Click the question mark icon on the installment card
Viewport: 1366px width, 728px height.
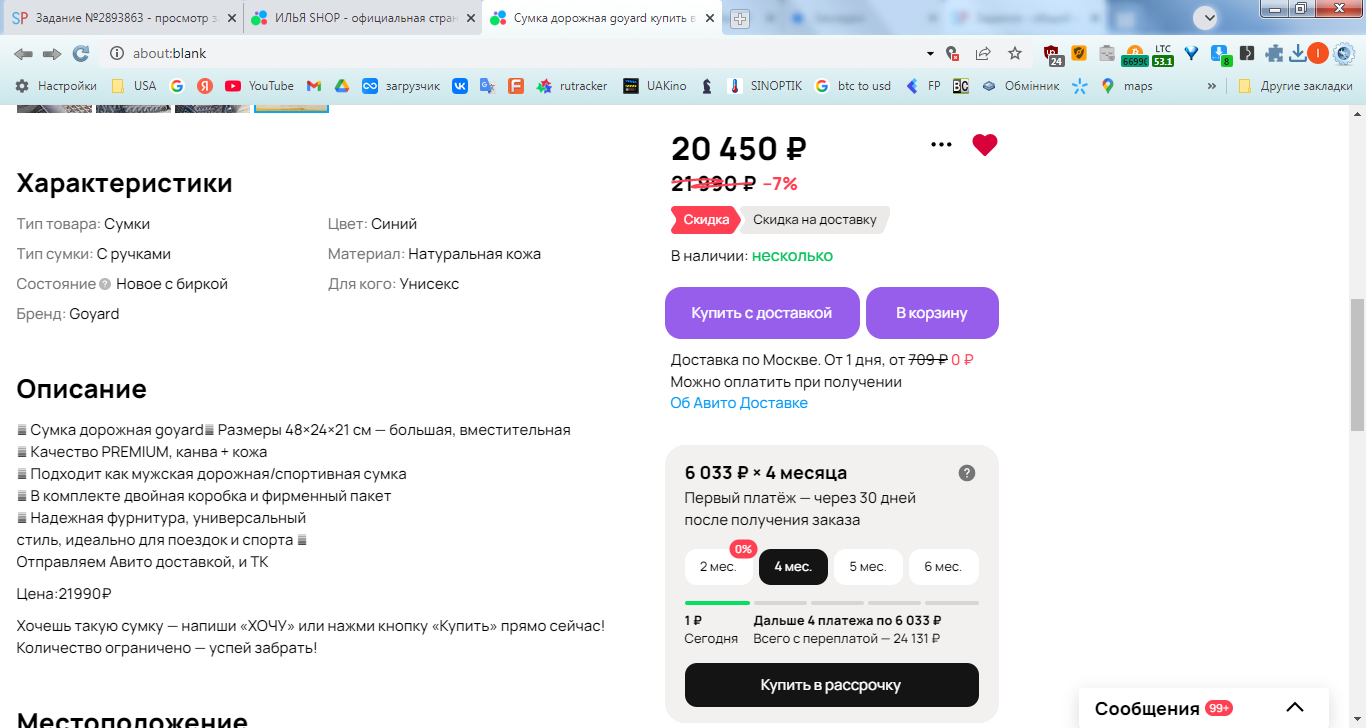(967, 473)
